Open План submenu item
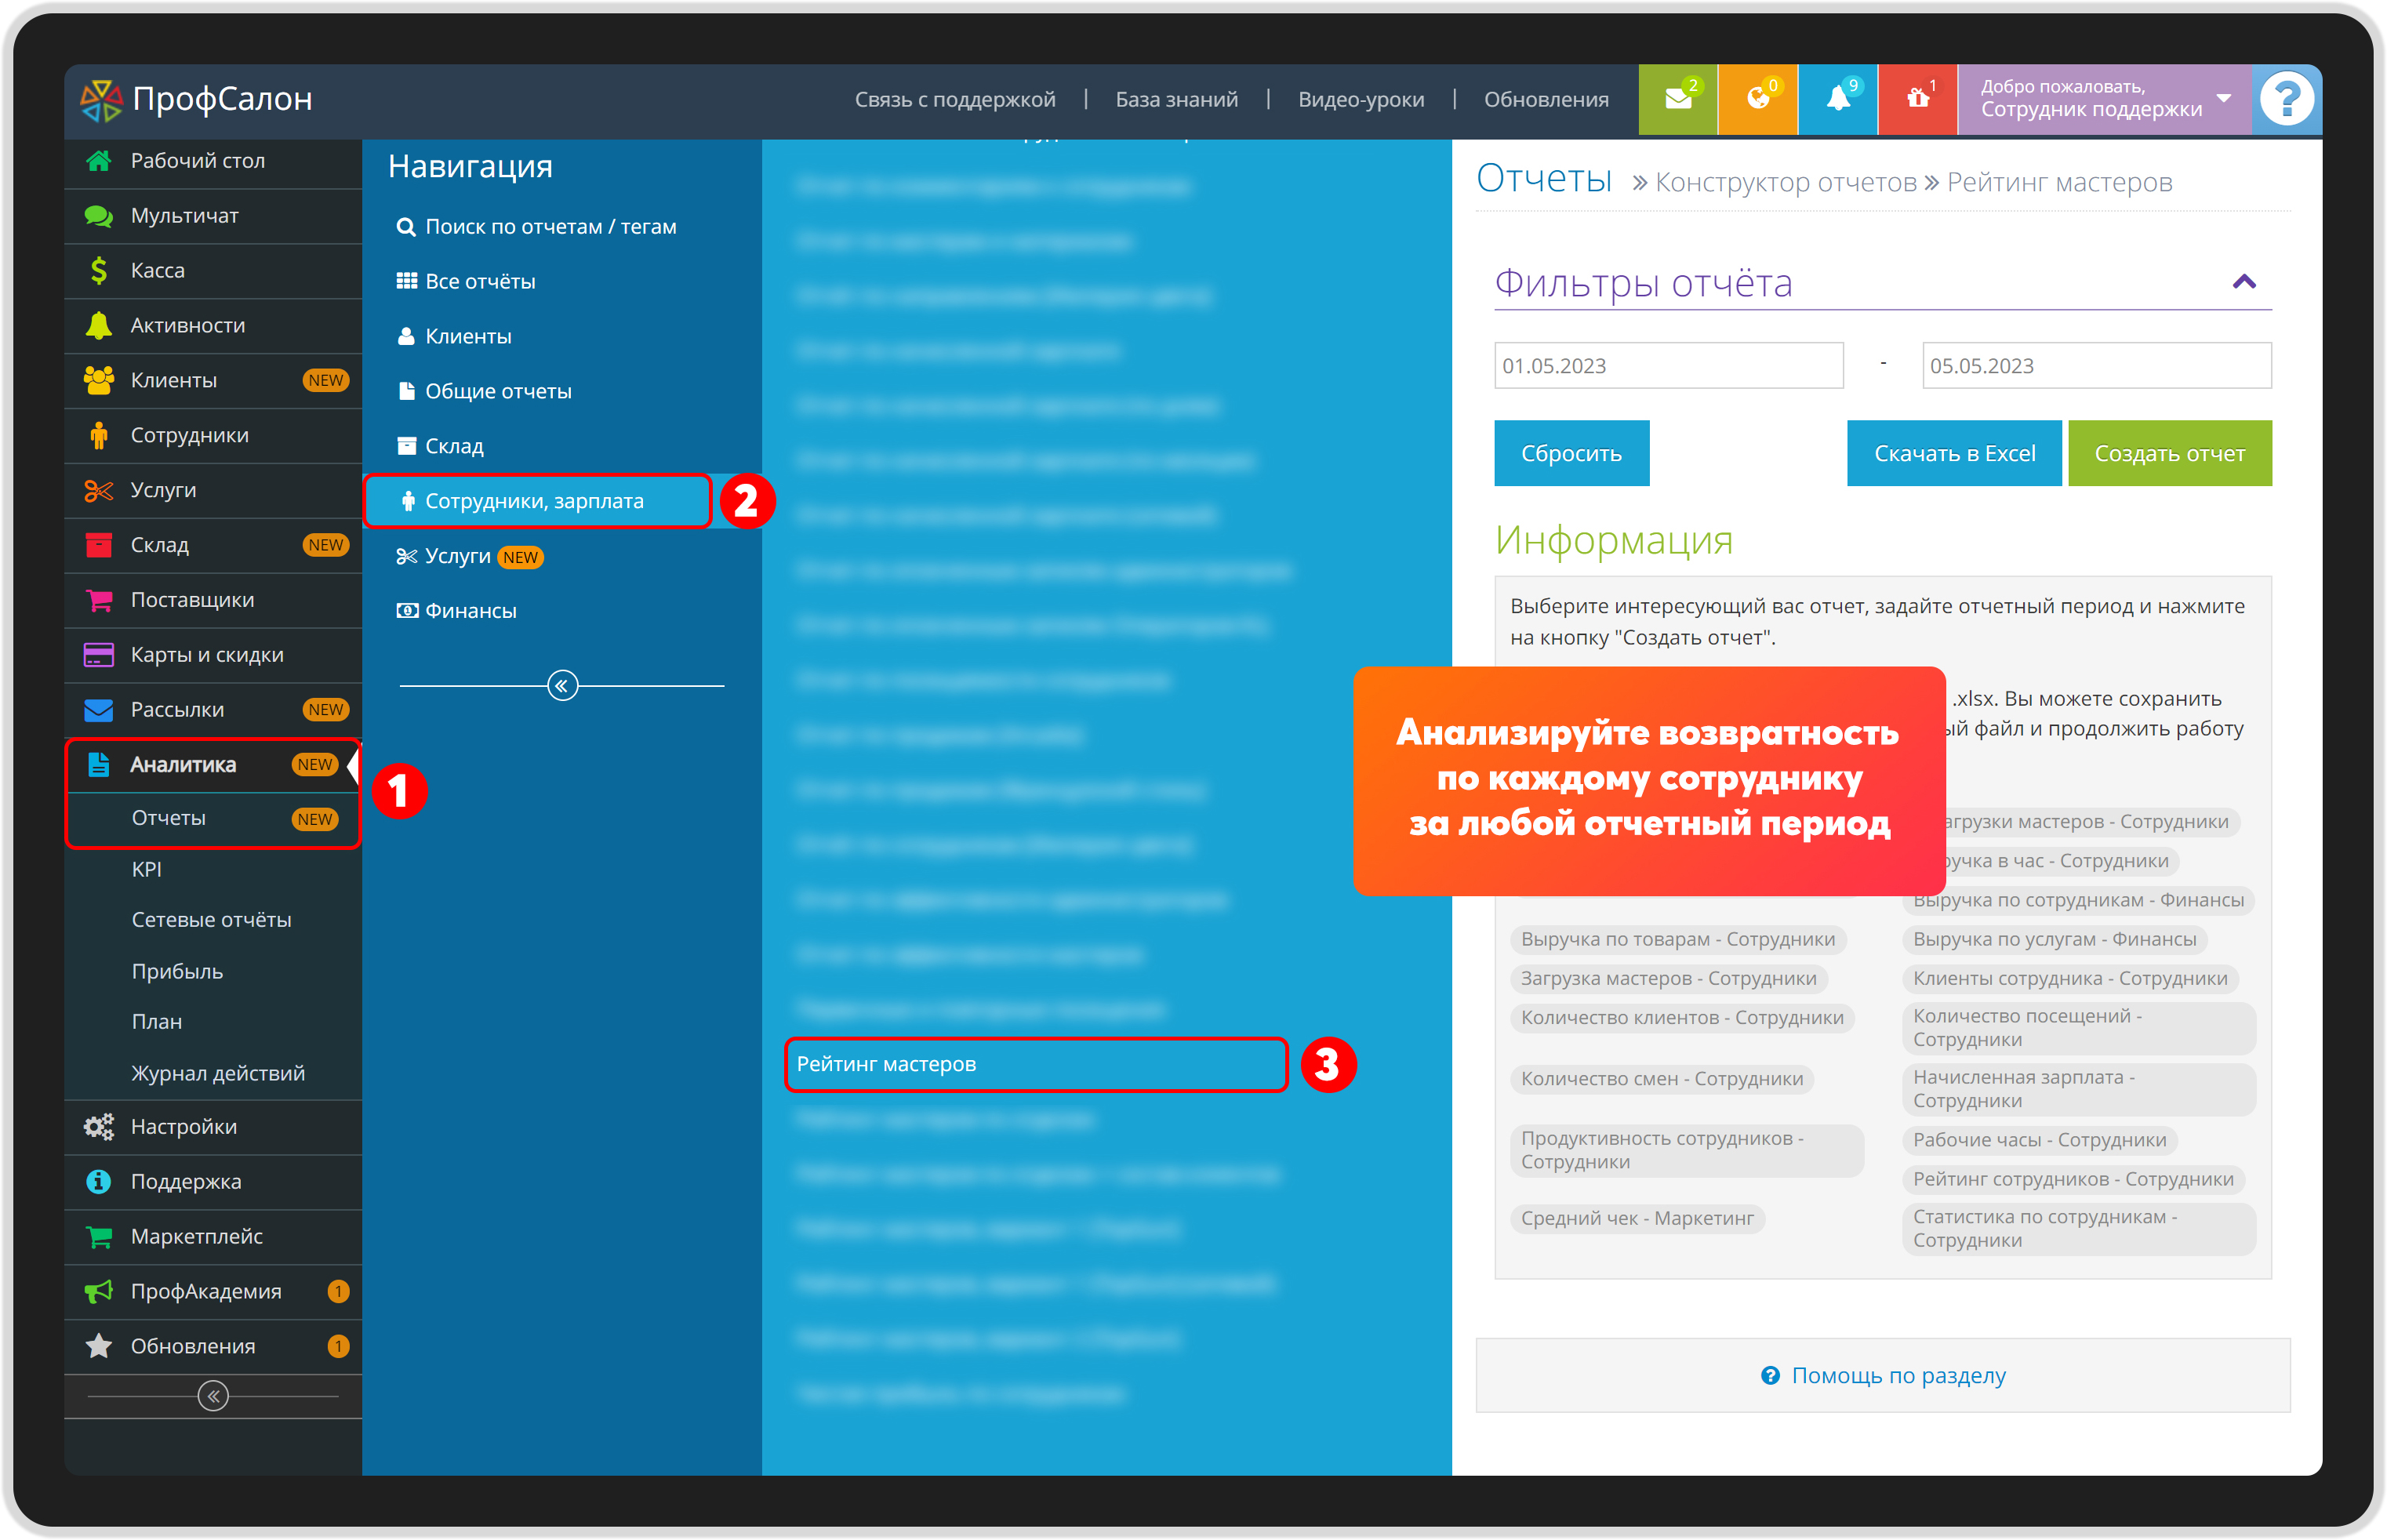 [213, 1023]
